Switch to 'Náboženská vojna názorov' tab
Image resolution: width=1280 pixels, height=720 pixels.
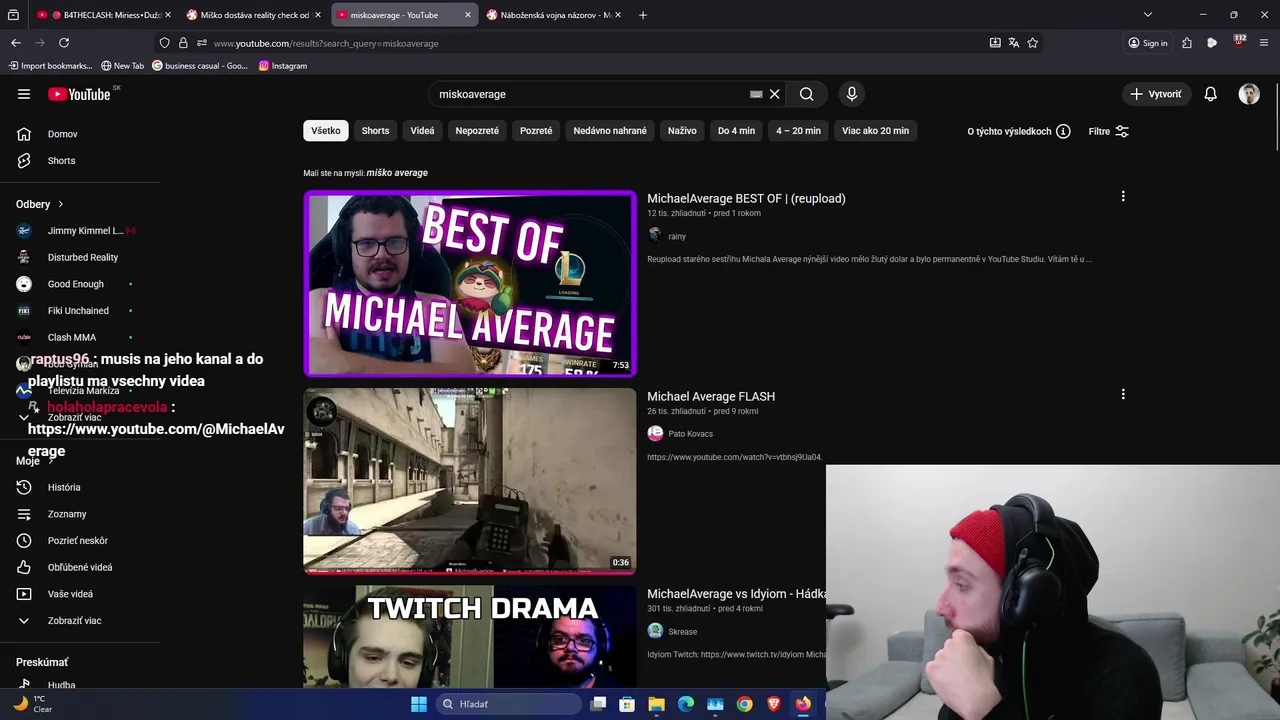point(553,15)
